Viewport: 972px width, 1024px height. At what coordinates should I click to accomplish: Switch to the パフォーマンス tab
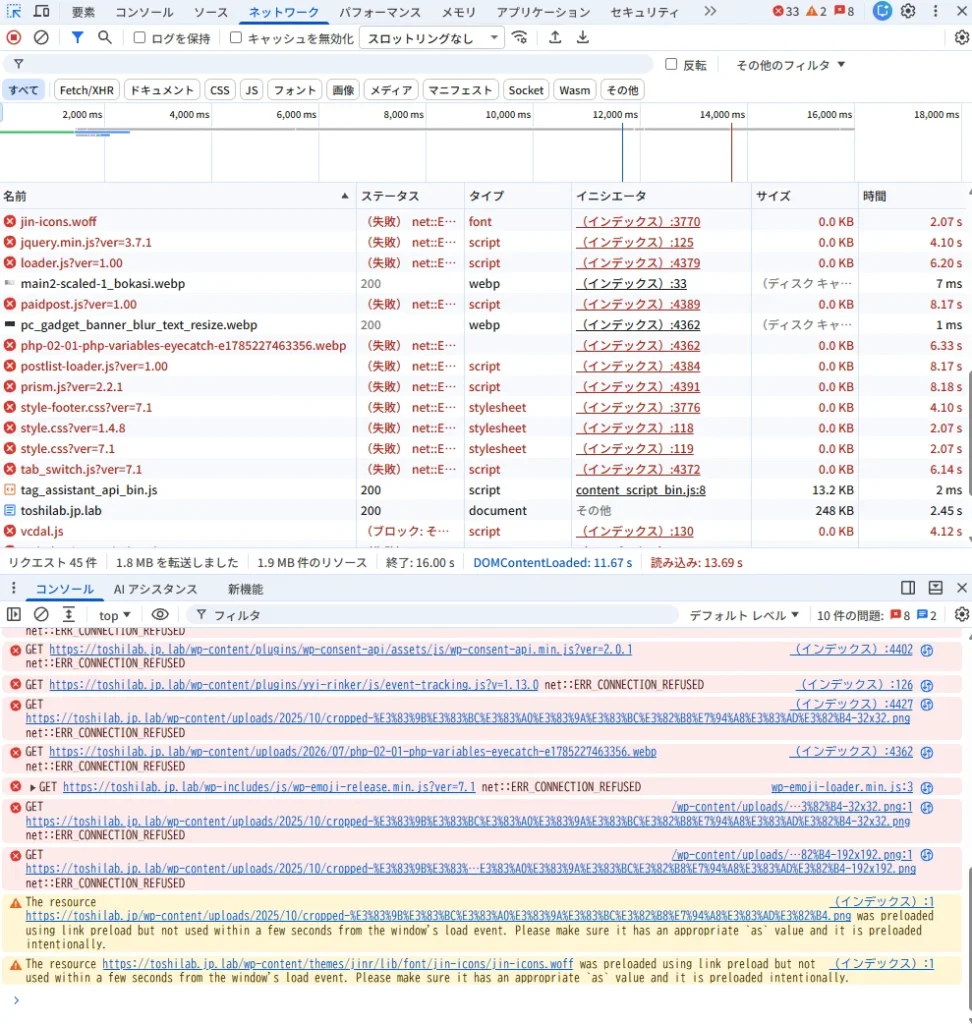click(x=380, y=12)
